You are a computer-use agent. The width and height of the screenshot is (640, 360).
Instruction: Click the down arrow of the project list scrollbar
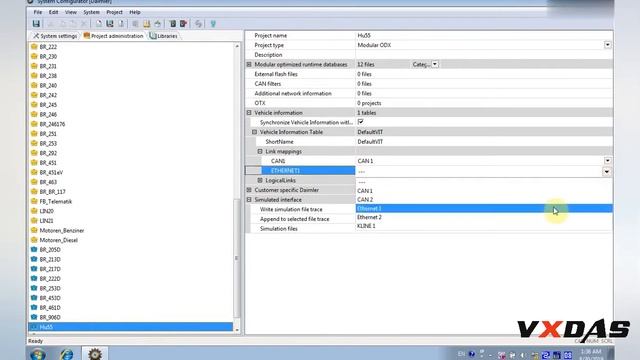coord(237,330)
